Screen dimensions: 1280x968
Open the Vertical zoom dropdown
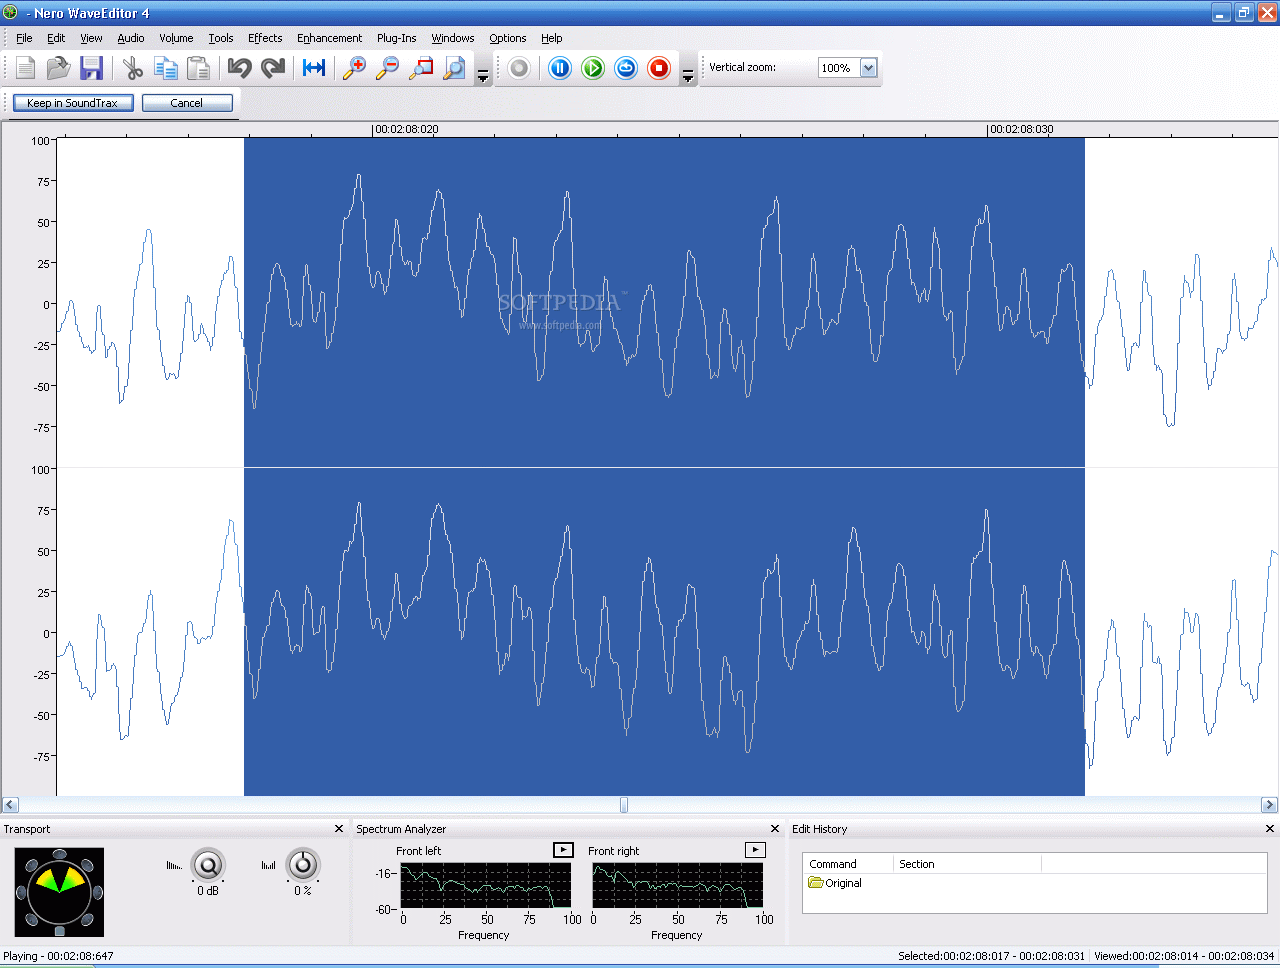(x=867, y=68)
